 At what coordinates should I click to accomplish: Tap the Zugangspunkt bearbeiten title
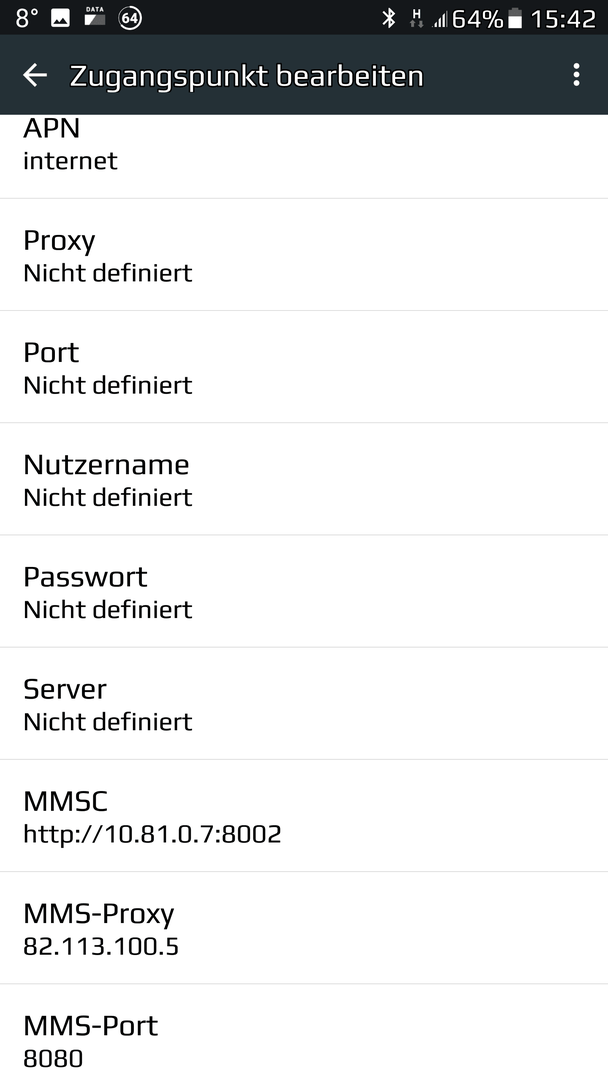pyautogui.click(x=247, y=76)
